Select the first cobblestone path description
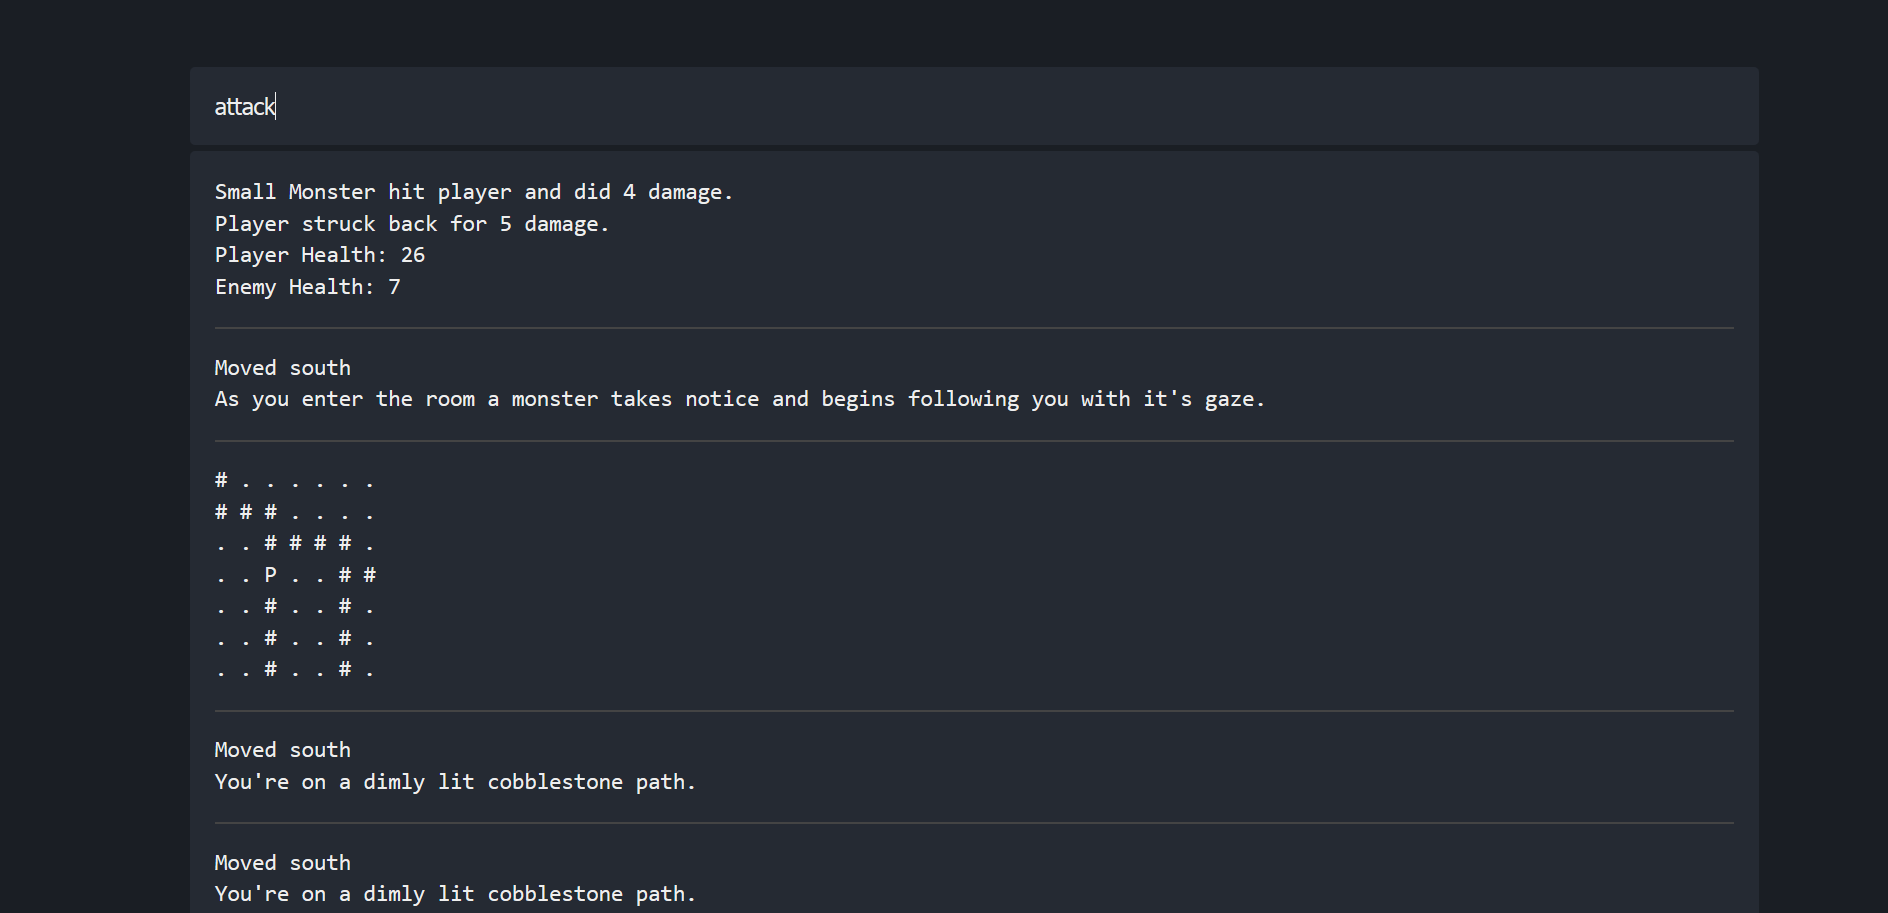The image size is (1888, 913). pos(455,782)
